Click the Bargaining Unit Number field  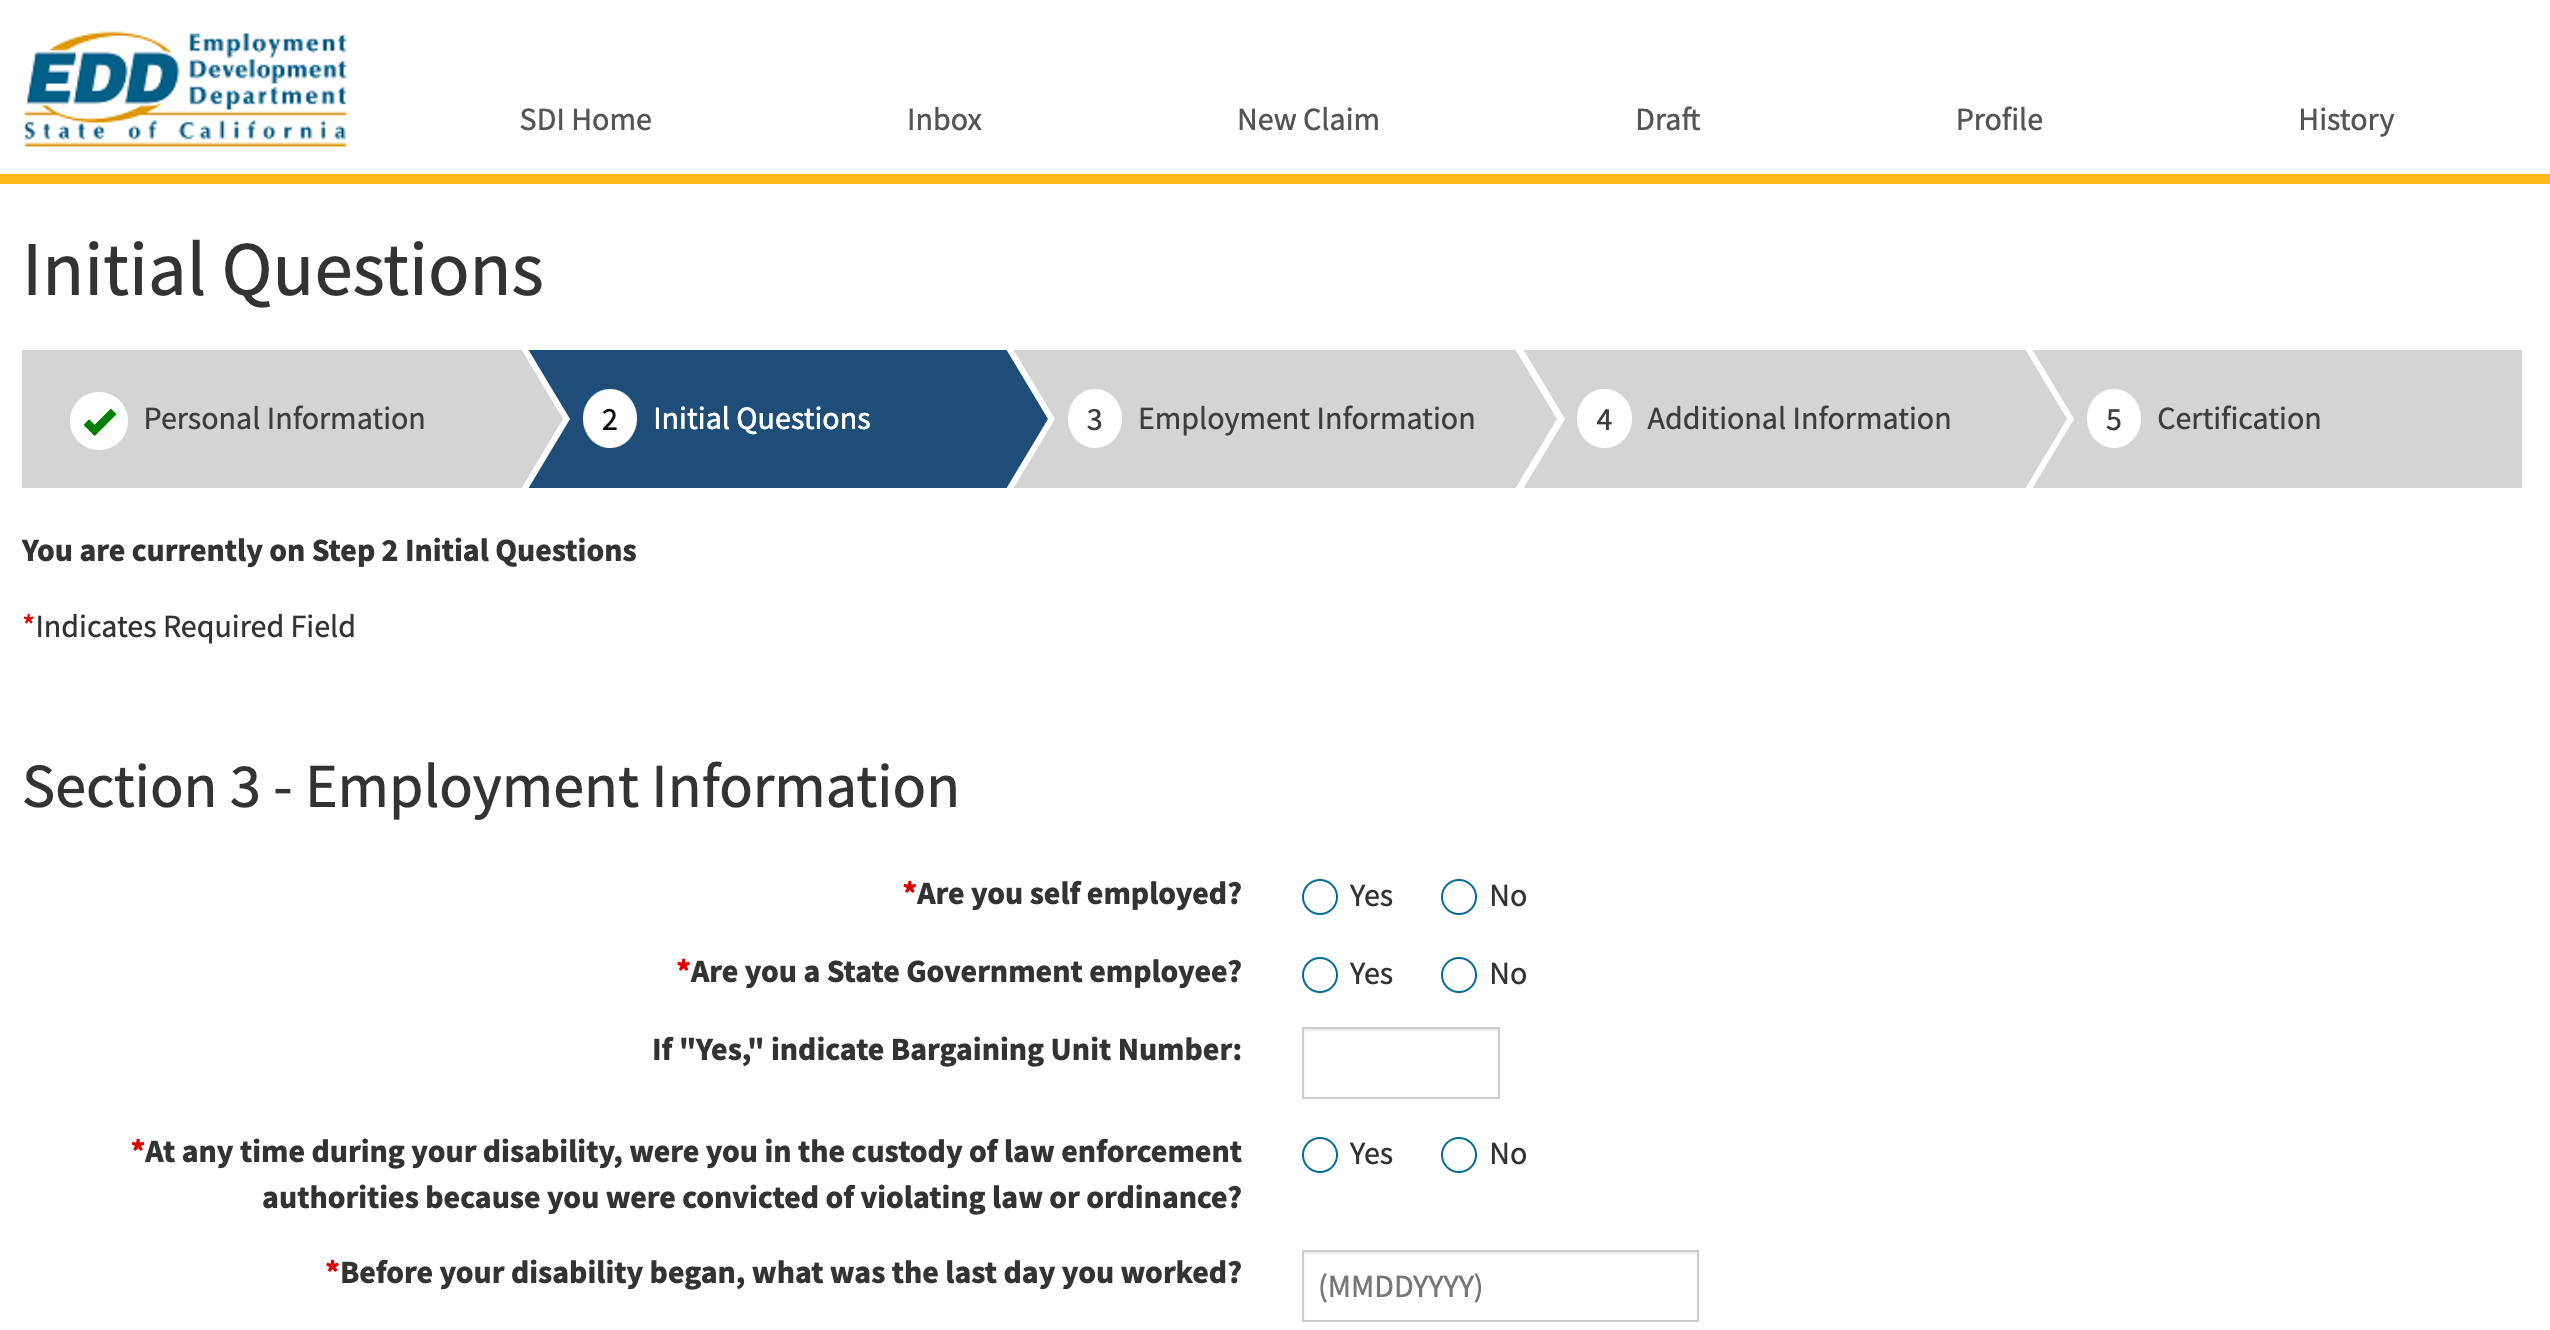click(x=1400, y=1063)
